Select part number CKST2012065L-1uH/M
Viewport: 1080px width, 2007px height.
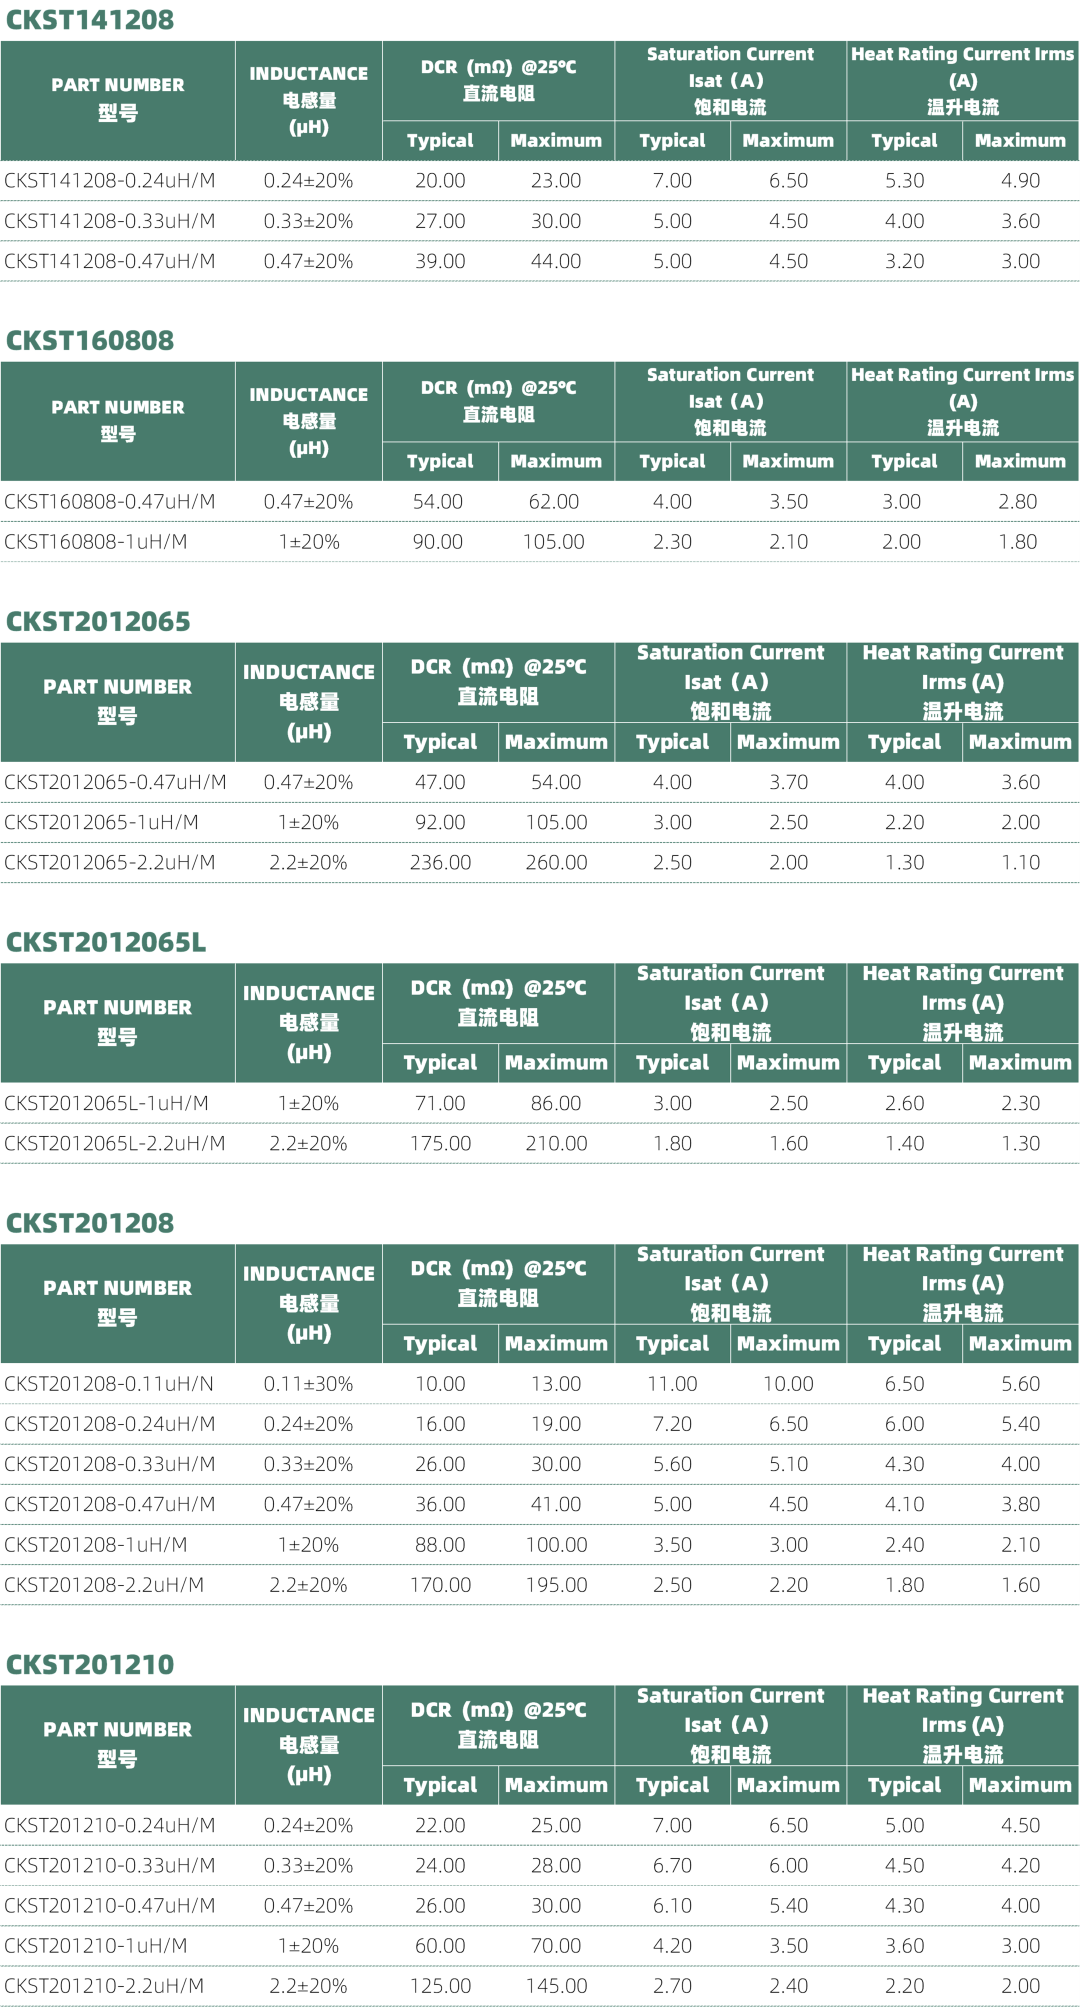107,1104
